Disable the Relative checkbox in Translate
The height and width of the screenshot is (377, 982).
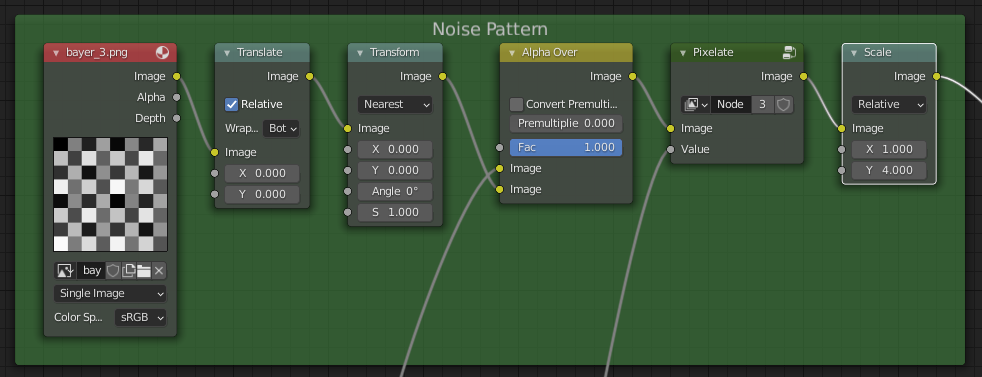point(232,105)
